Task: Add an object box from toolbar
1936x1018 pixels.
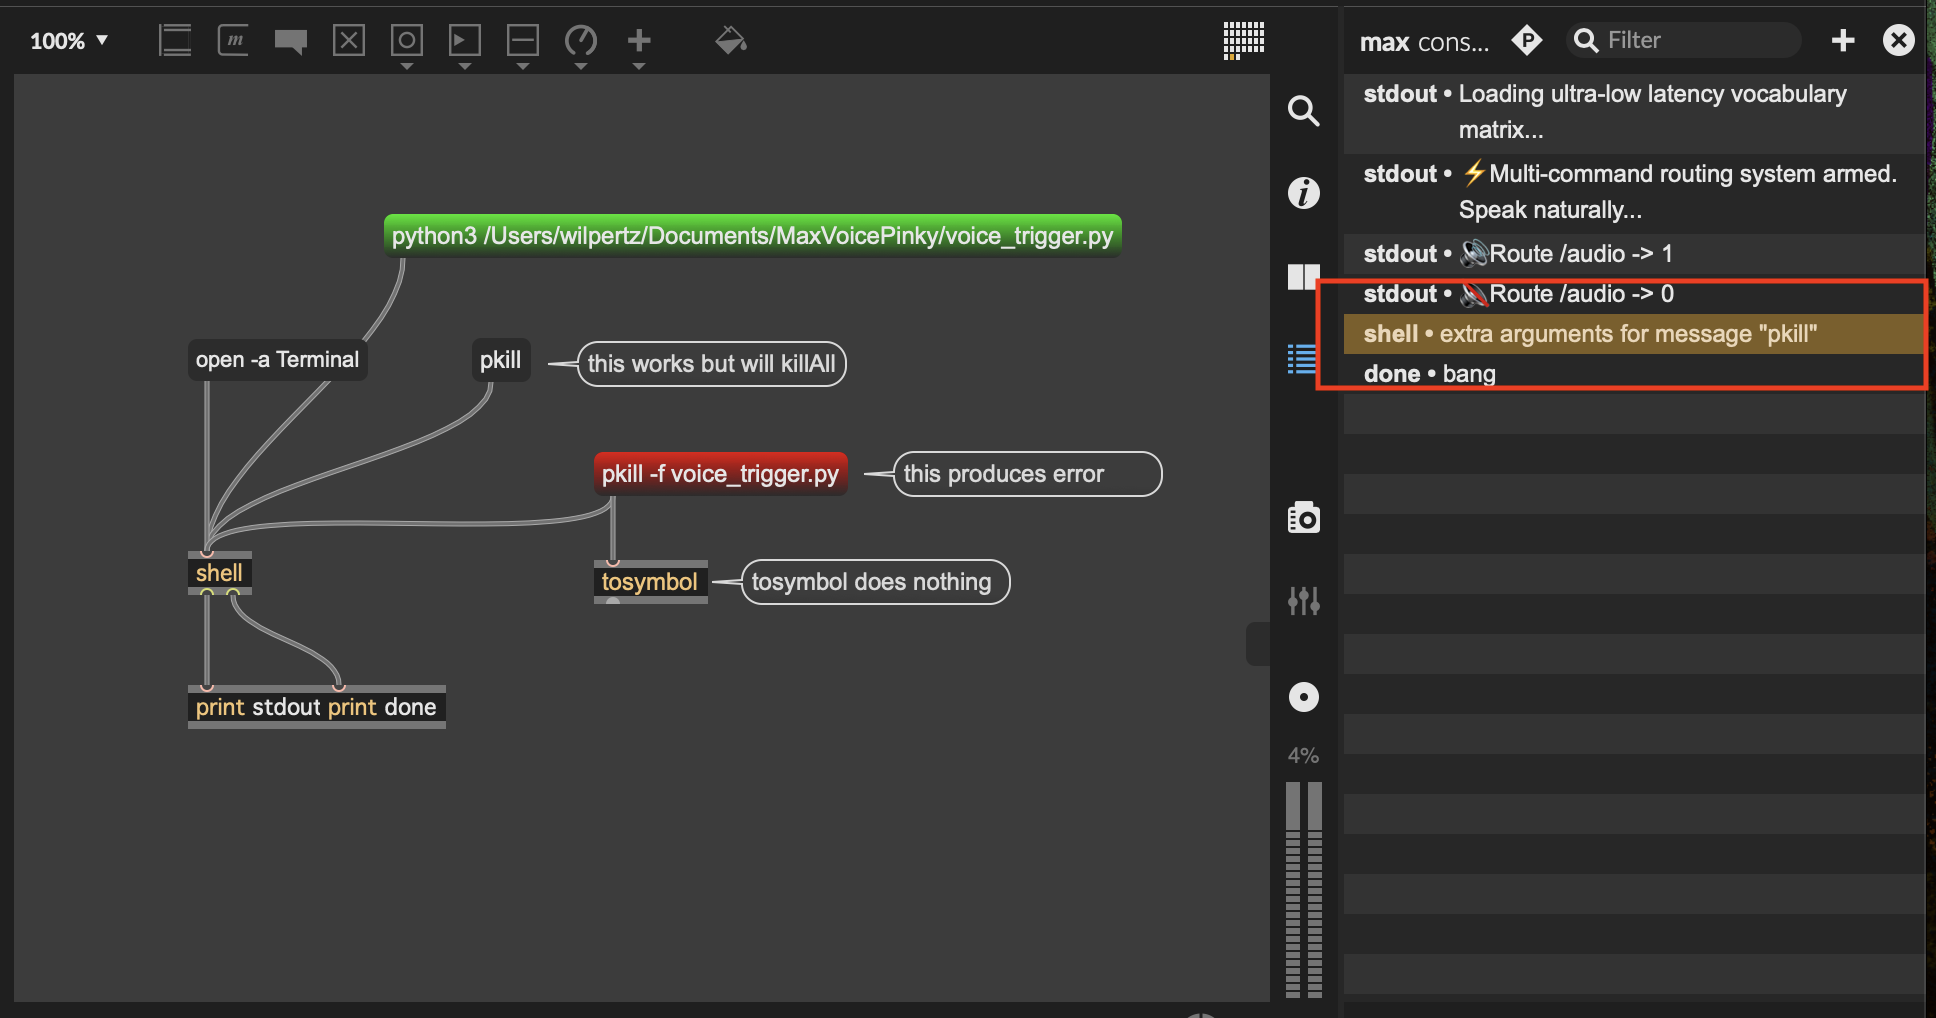Action: click(x=175, y=41)
